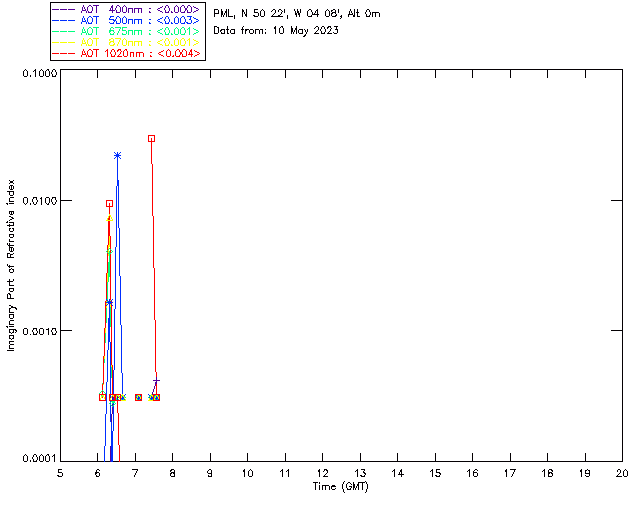The height and width of the screenshot is (512, 640).
Task: Click the x-axis tick label 7
Action: (x=135, y=473)
